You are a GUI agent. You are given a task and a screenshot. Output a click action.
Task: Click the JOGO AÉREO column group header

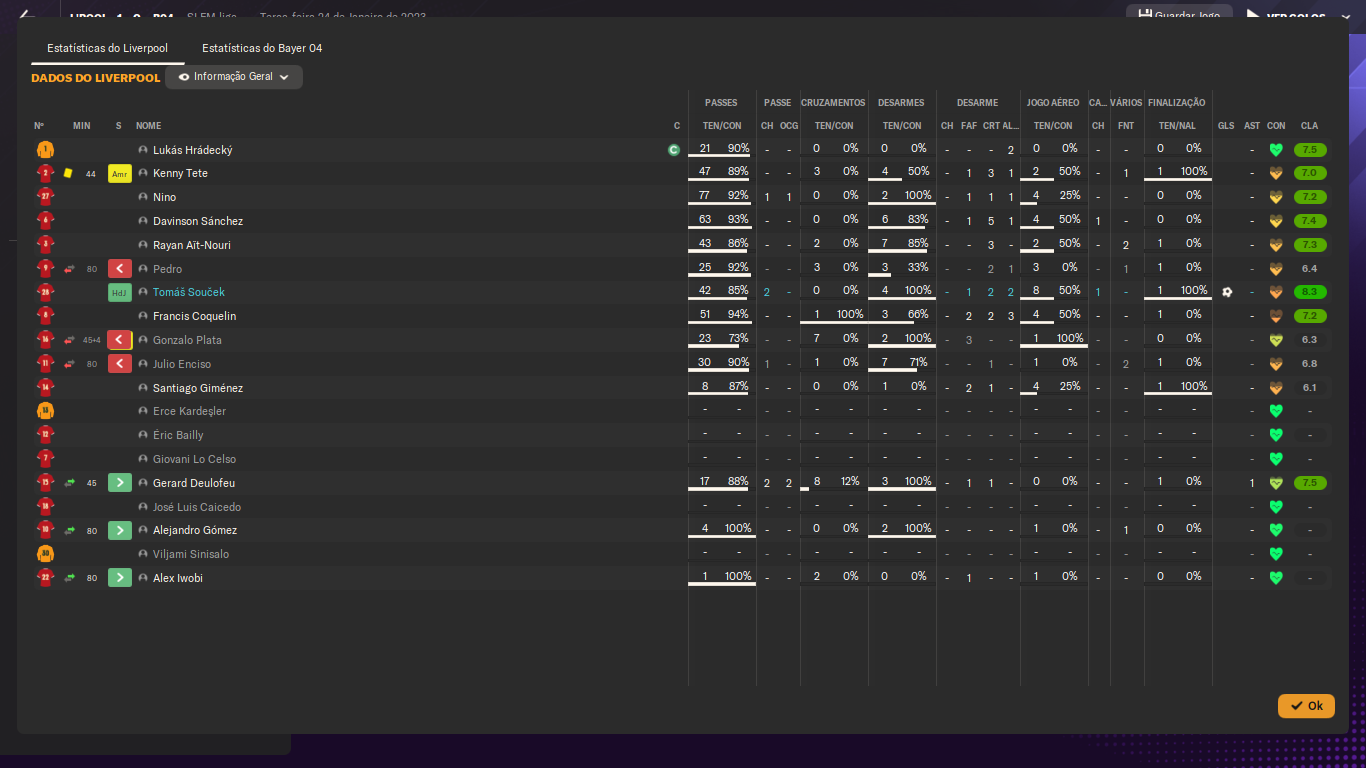1053,103
